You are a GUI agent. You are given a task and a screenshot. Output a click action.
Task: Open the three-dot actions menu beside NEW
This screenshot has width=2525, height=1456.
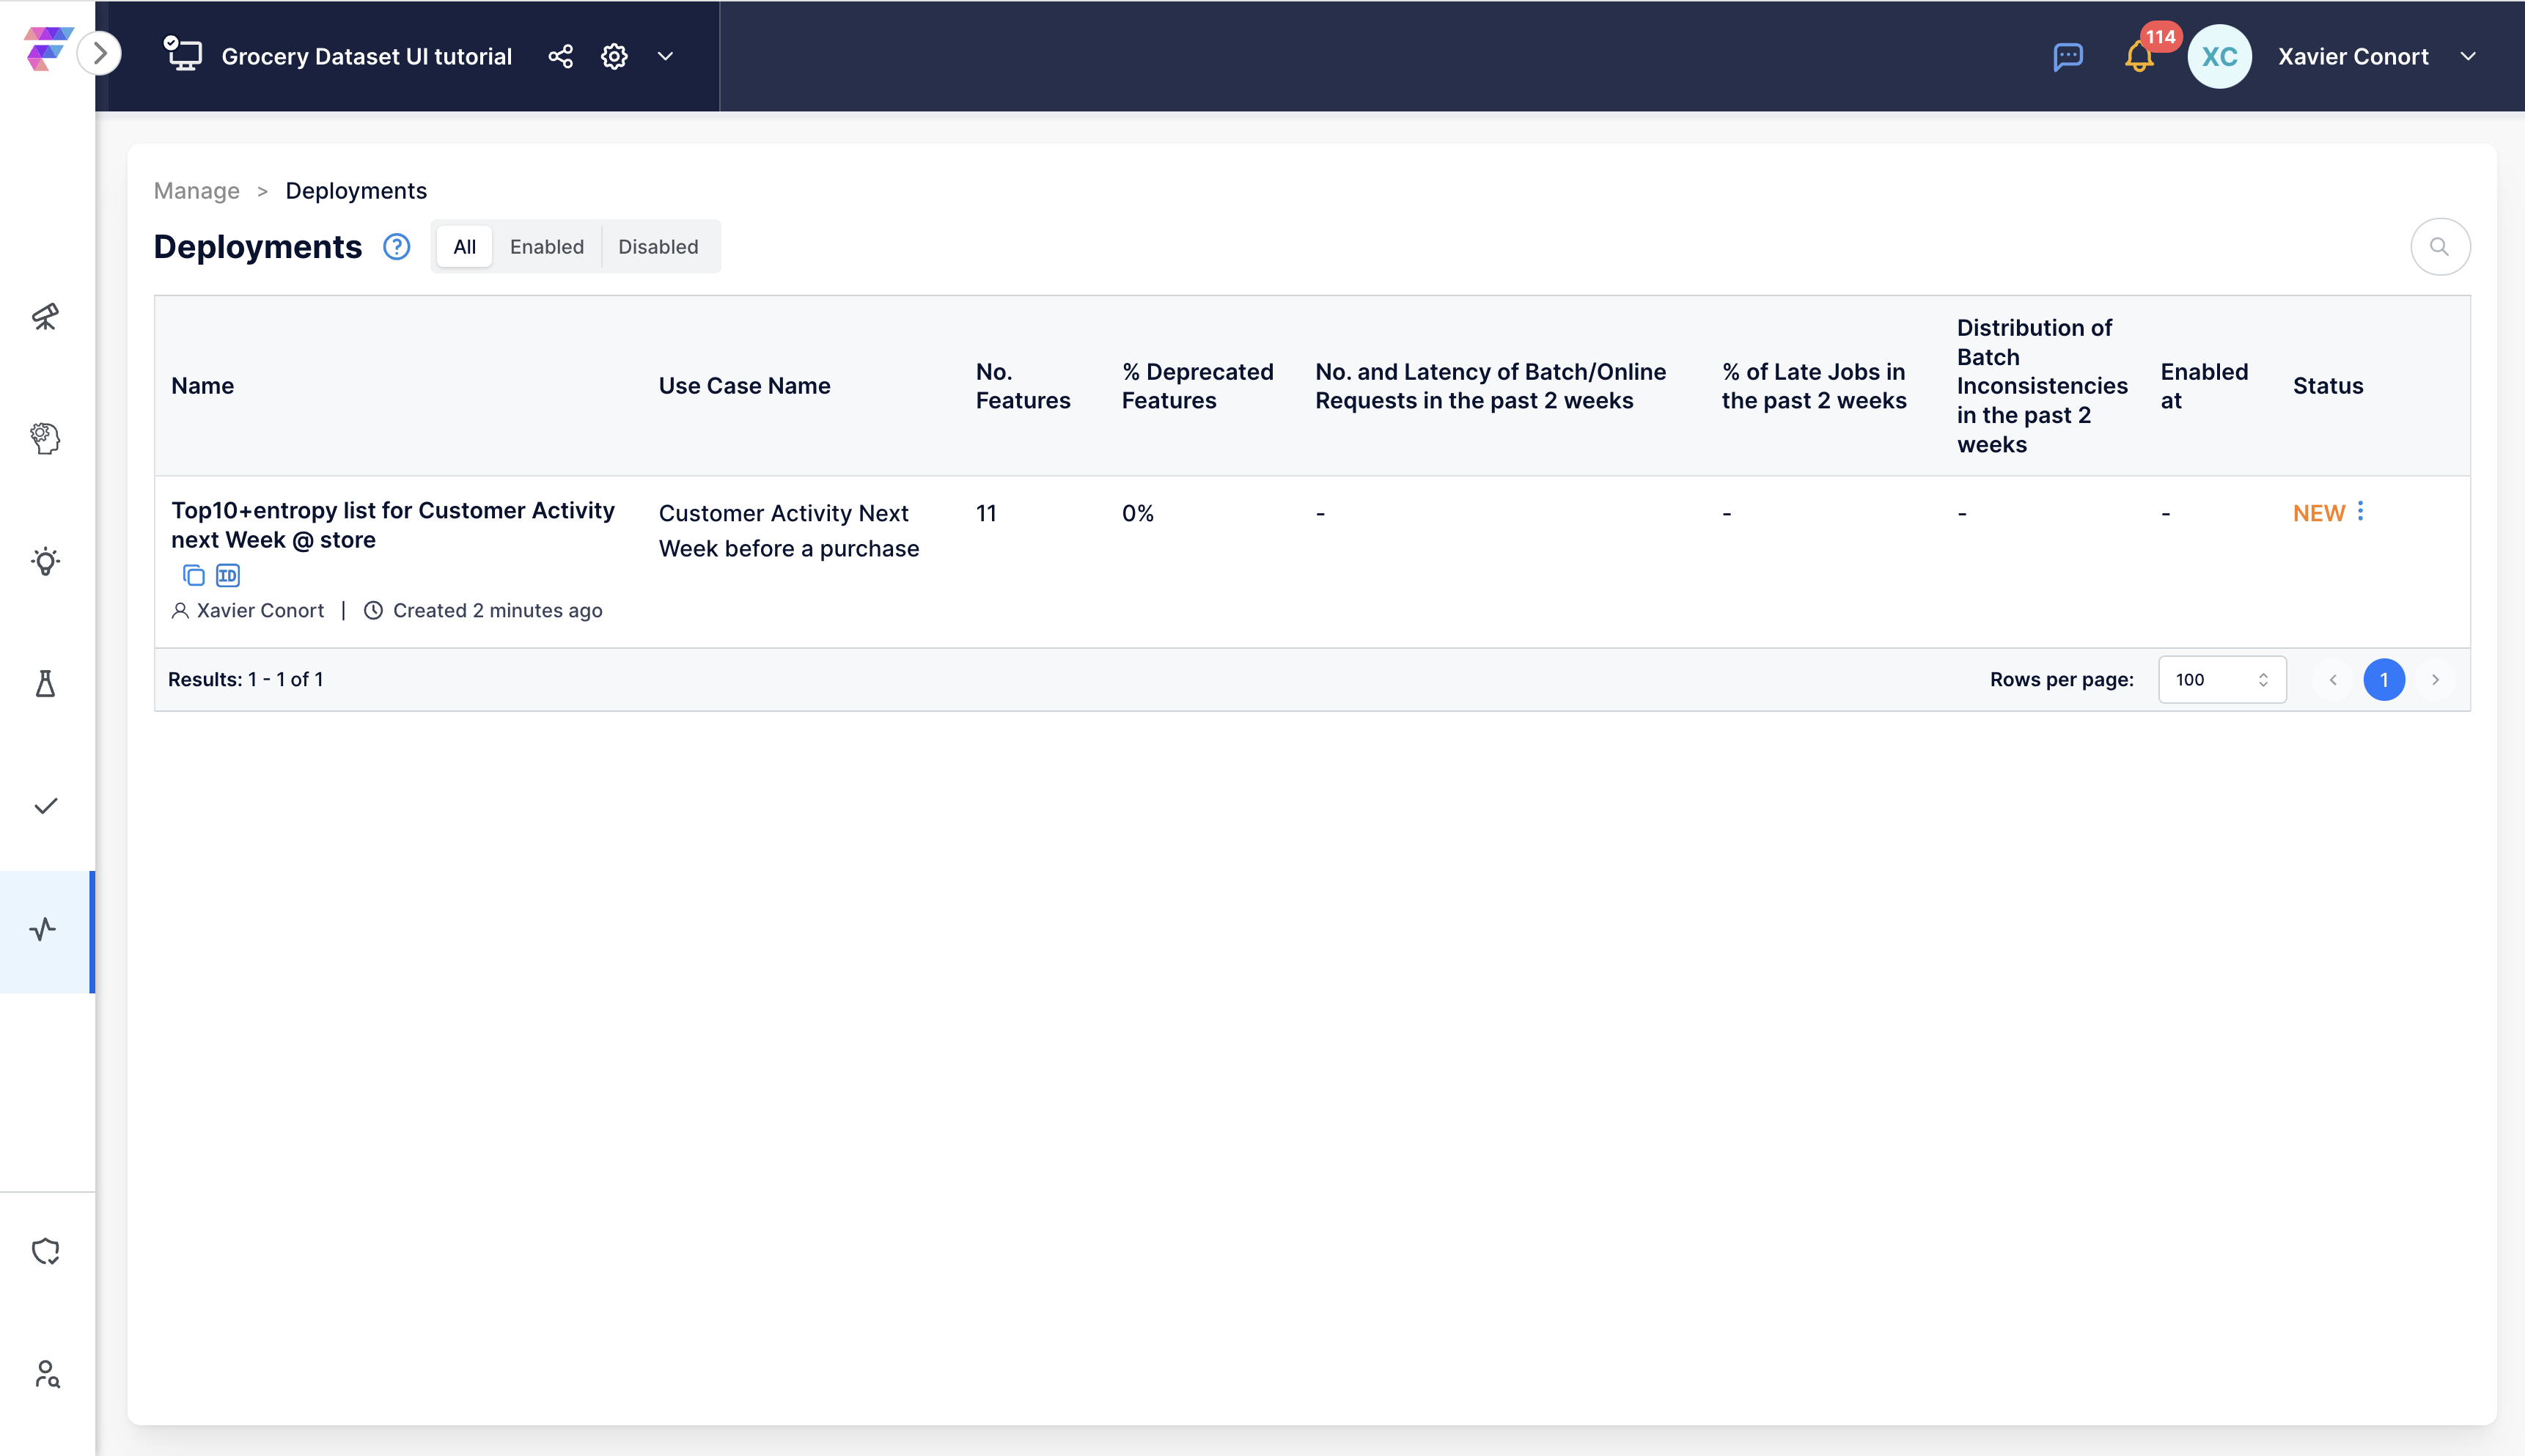tap(2361, 511)
